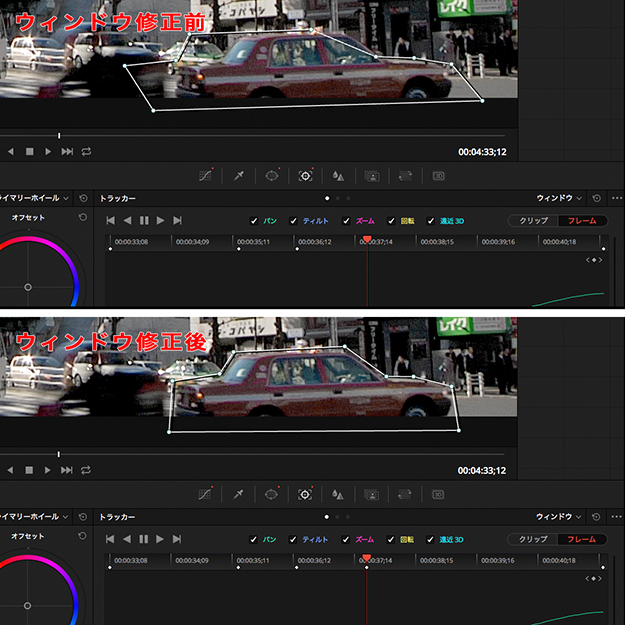Image resolution: width=625 pixels, height=625 pixels.
Task: Open the Curves palette in the upper panel
Action: pos(206,175)
